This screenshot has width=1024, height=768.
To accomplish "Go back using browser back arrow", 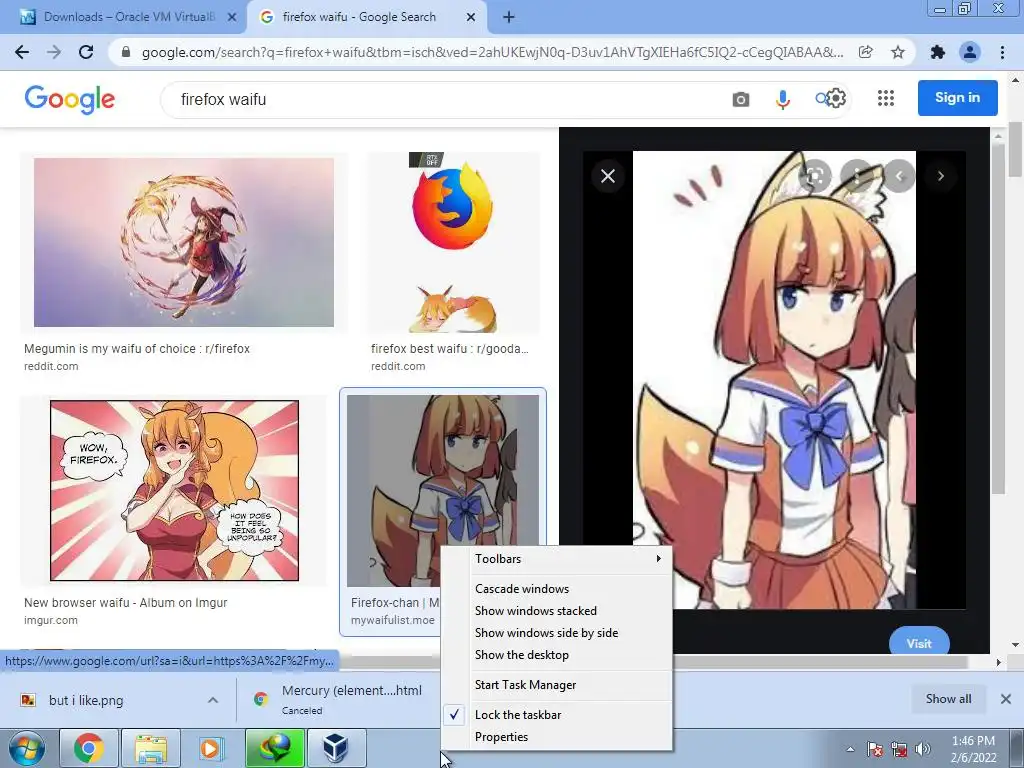I will (x=22, y=52).
